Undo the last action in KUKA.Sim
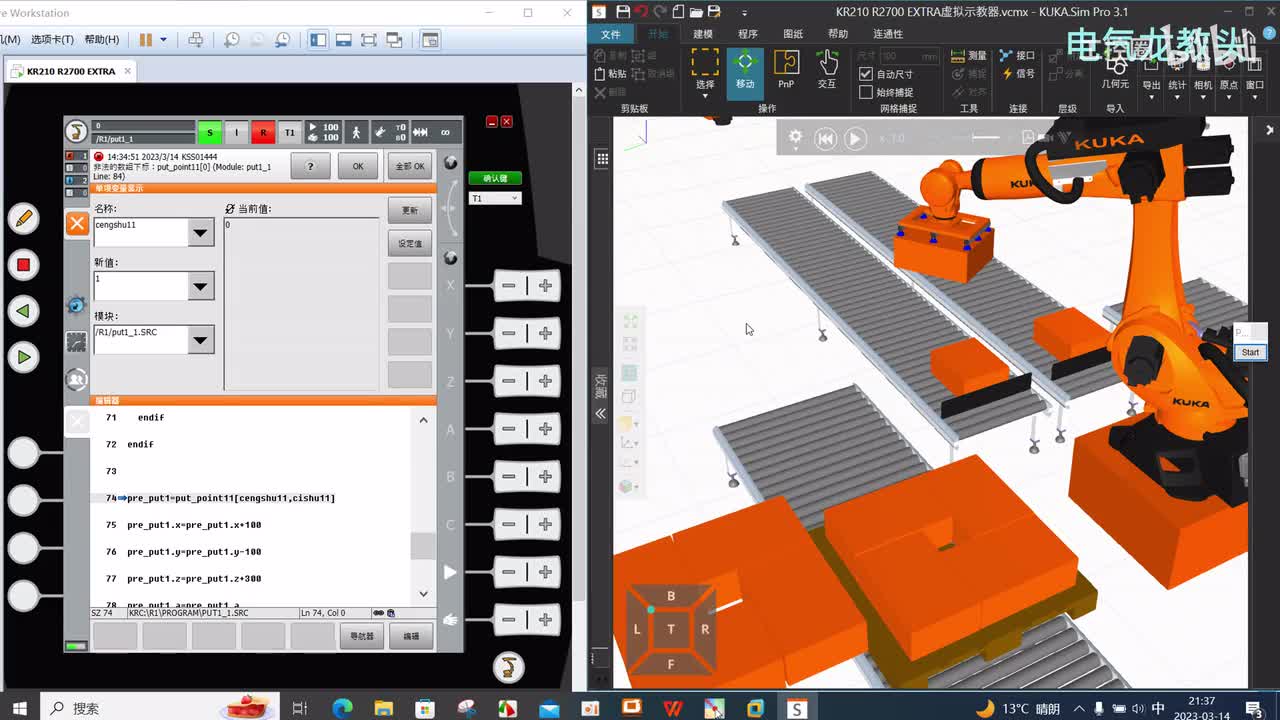The width and height of the screenshot is (1280, 720). pos(641,12)
